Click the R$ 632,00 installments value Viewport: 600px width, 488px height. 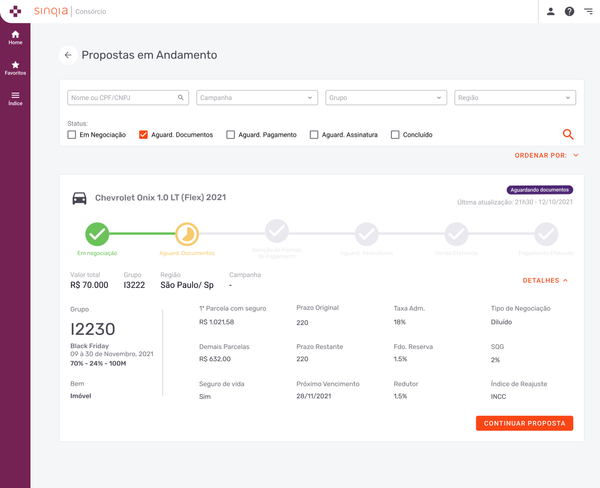215,359
